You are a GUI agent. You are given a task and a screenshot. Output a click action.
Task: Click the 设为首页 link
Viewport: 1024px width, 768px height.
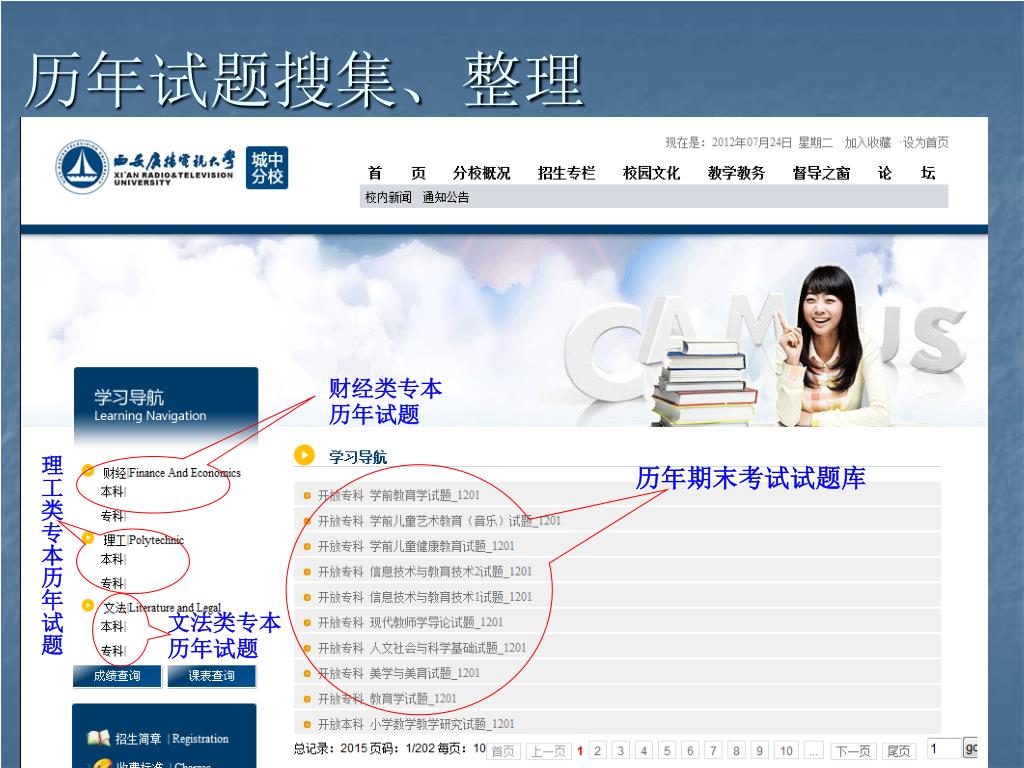[x=925, y=142]
